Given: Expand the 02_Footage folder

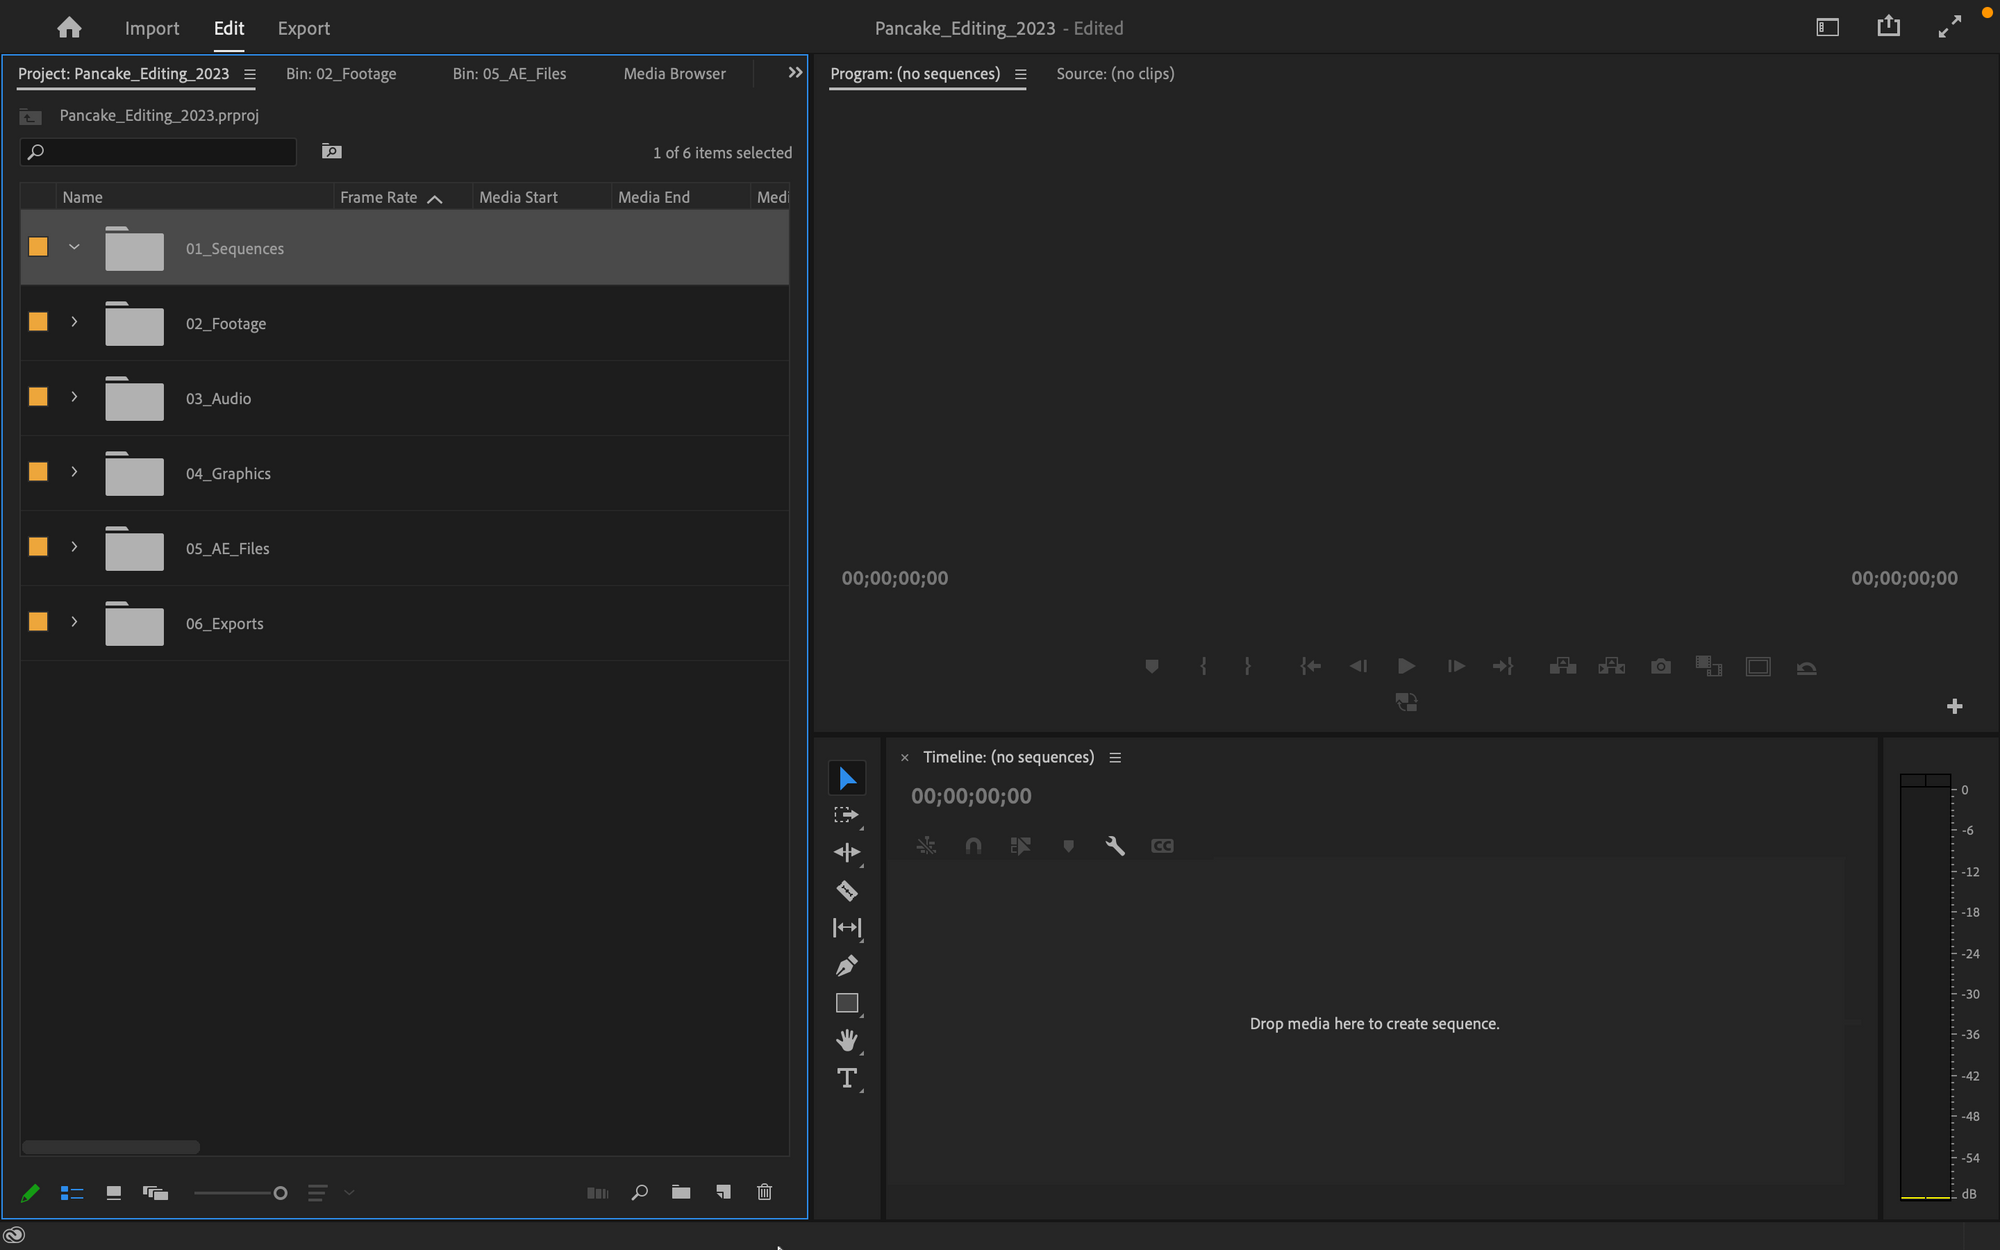Looking at the screenshot, I should click(73, 323).
